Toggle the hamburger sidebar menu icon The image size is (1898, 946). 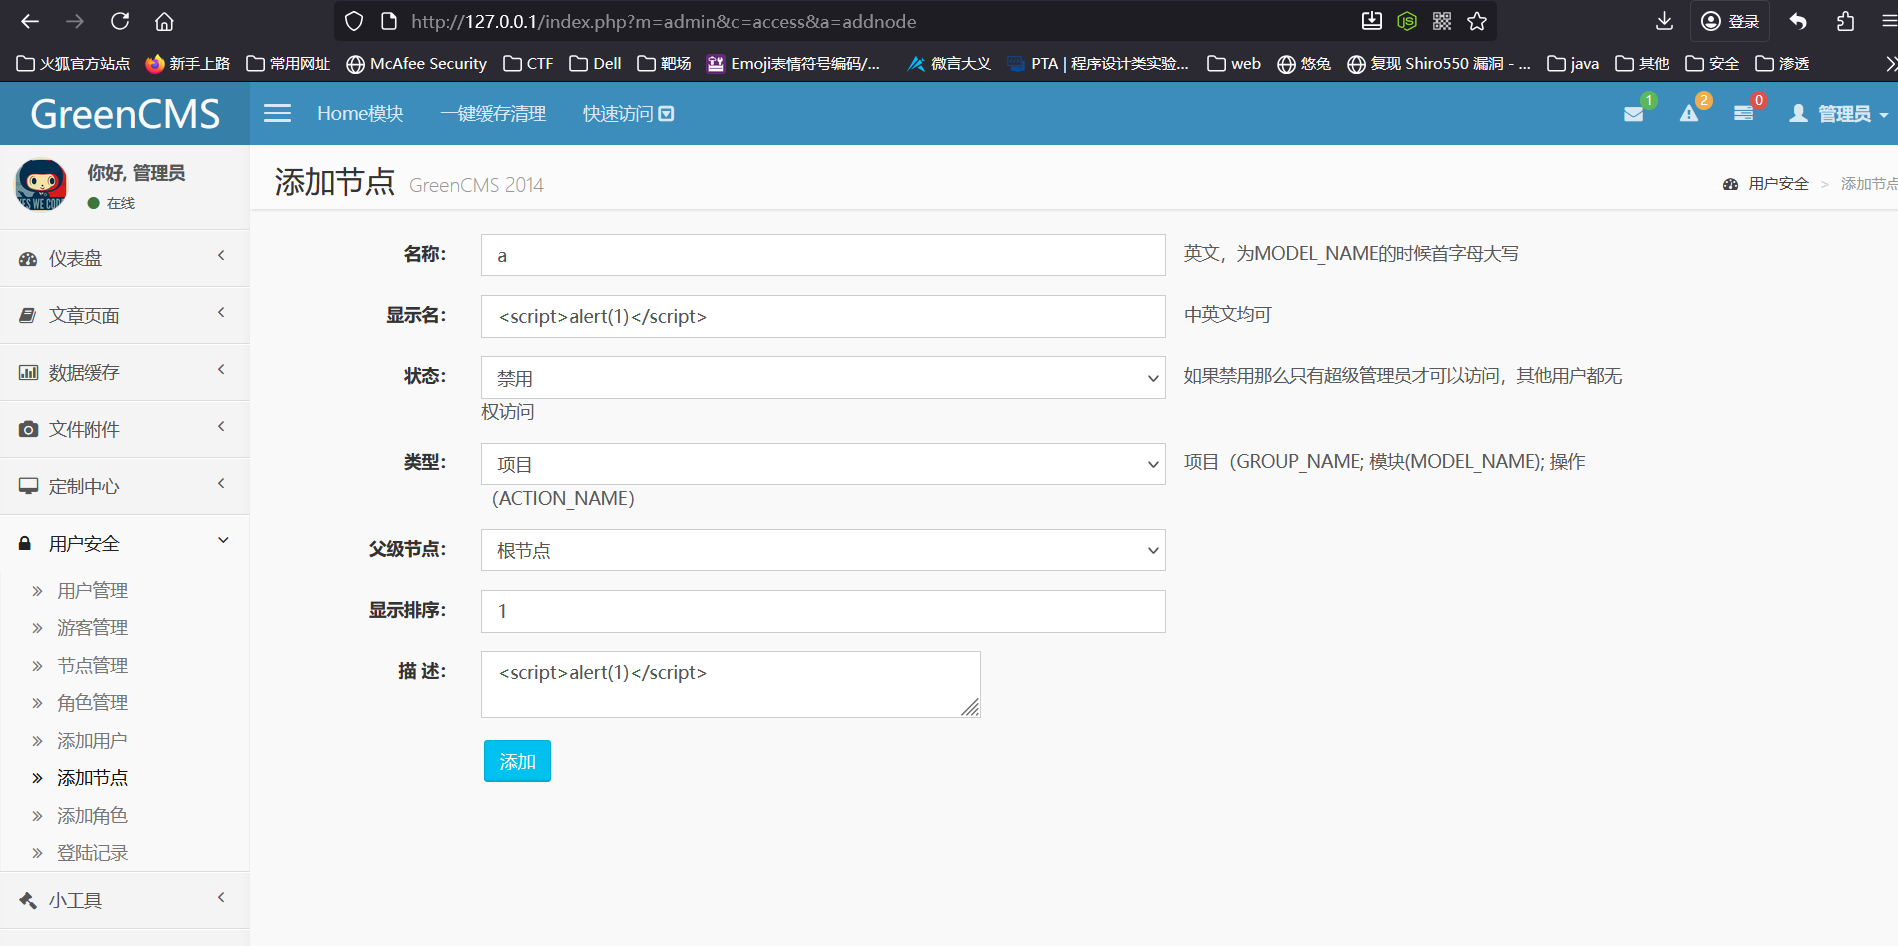pyautogui.click(x=277, y=114)
